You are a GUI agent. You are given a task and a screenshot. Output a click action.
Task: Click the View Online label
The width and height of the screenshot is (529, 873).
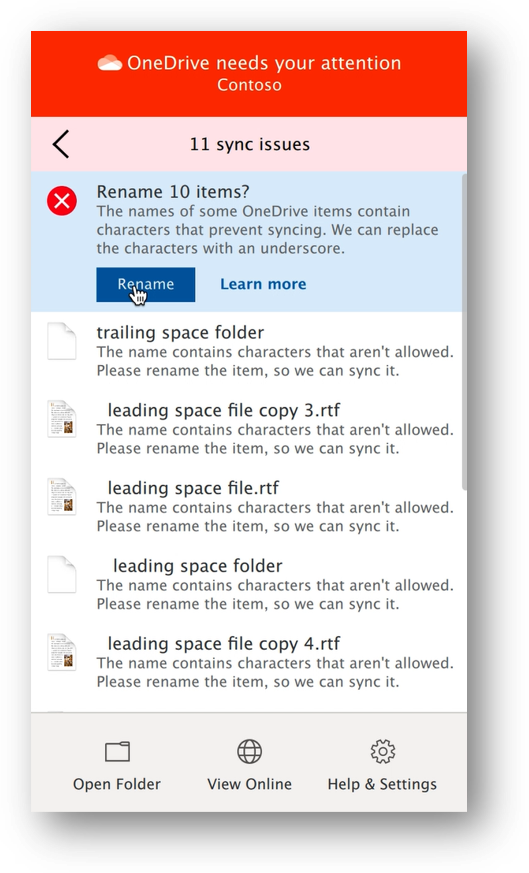click(x=249, y=784)
